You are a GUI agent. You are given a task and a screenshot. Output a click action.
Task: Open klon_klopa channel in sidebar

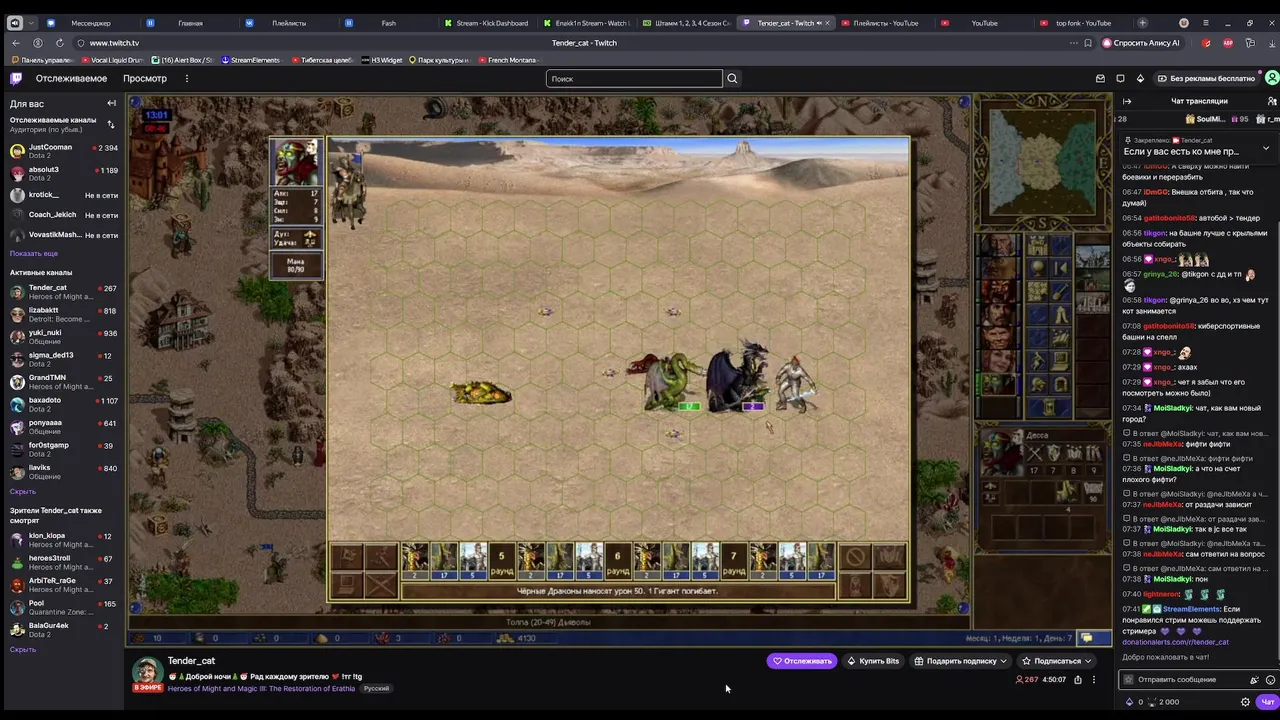[x=63, y=540]
